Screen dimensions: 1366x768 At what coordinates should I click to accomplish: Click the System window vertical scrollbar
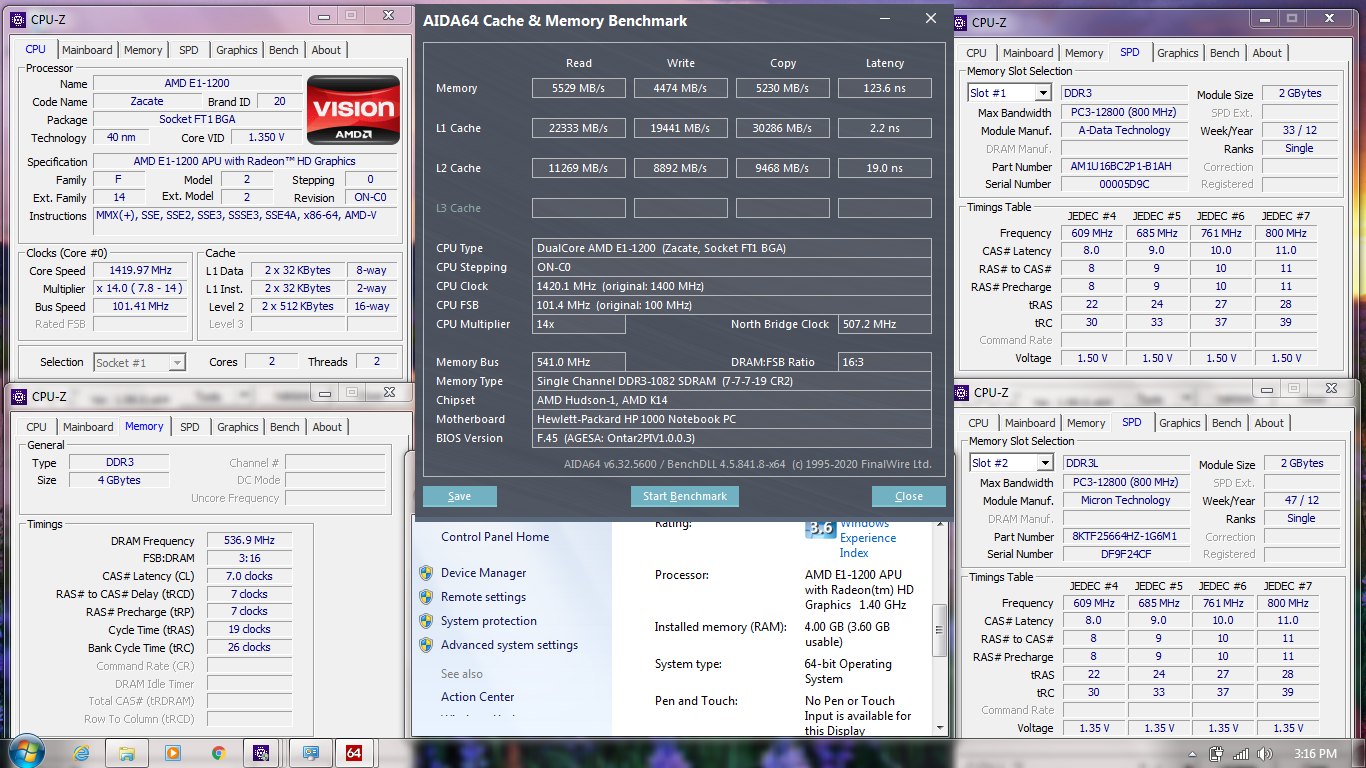coord(939,628)
